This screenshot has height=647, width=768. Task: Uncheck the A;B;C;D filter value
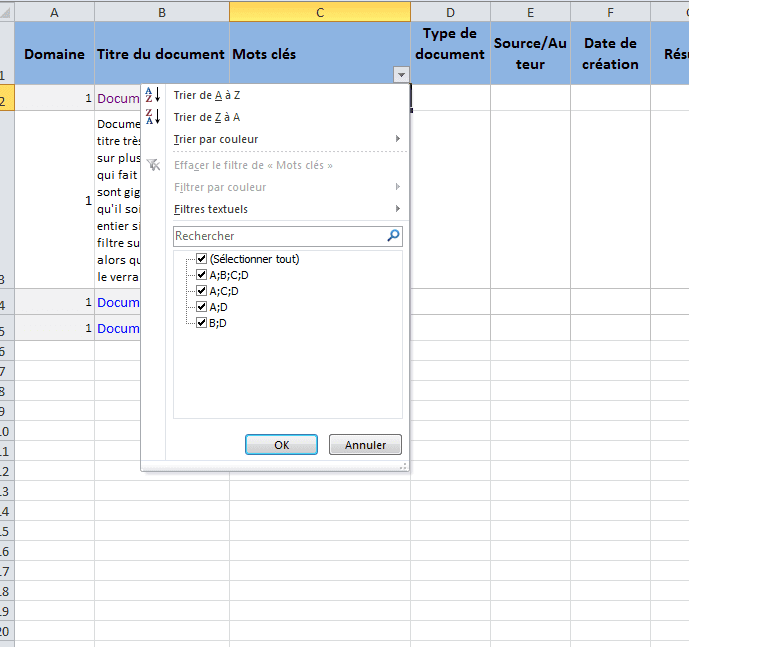click(x=202, y=275)
